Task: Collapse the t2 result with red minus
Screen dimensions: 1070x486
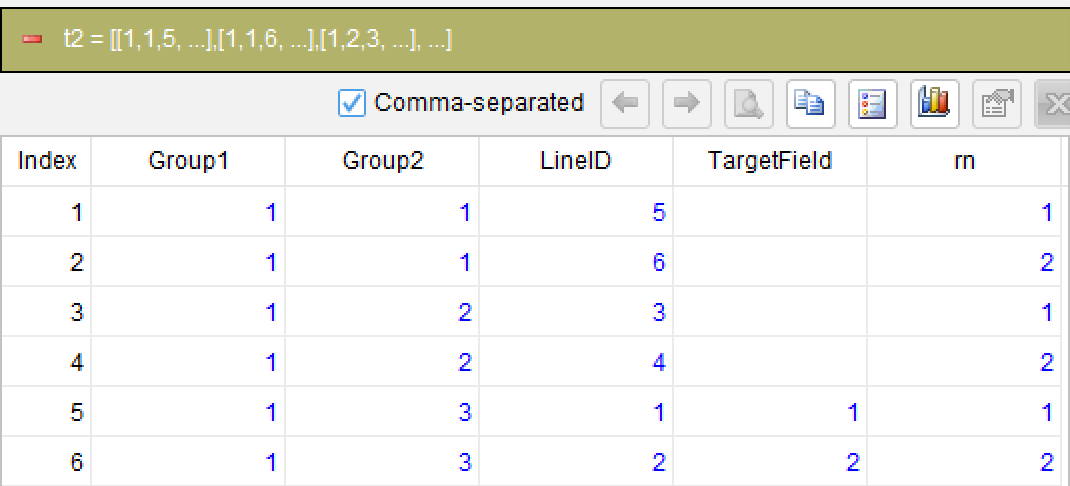Action: 31,40
